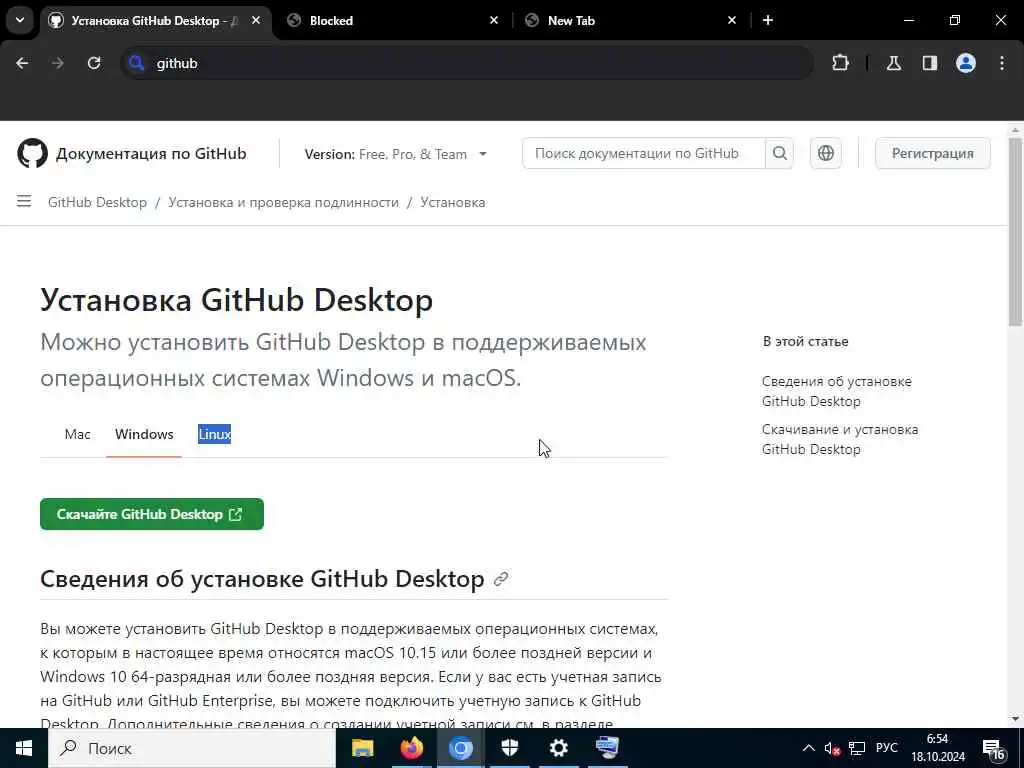The image size is (1024, 768).
Task: Click the taskbar Поиск search box
Action: pos(191,748)
